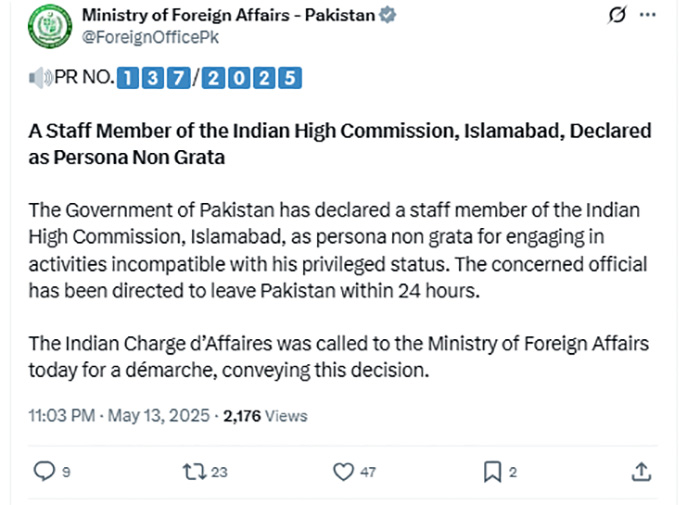
Task: Open the share upload icon
Action: [x=642, y=471]
